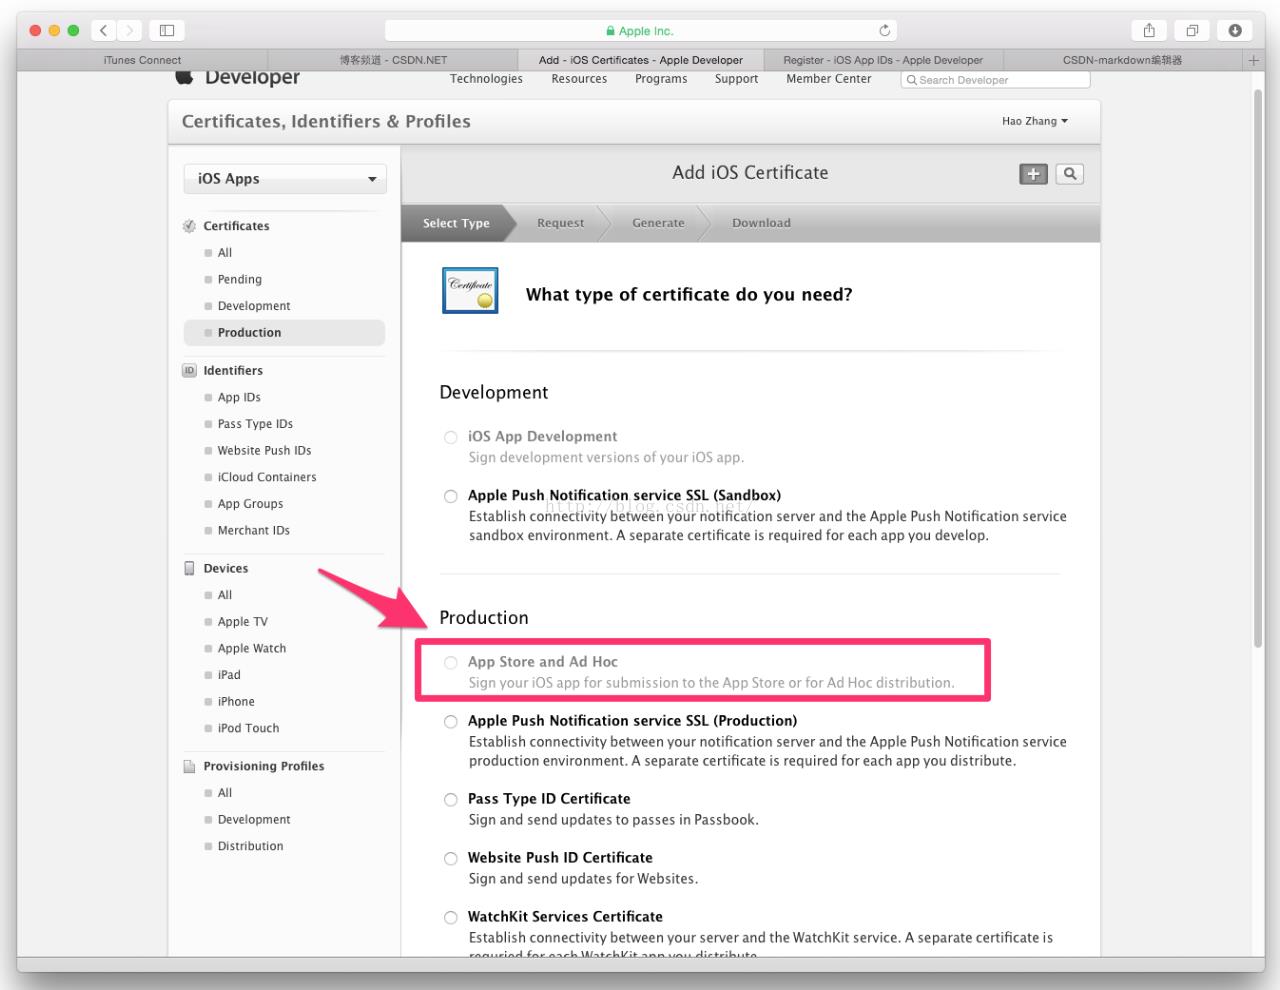Select Pass Type ID Certificate option
1280x990 pixels.
point(451,799)
